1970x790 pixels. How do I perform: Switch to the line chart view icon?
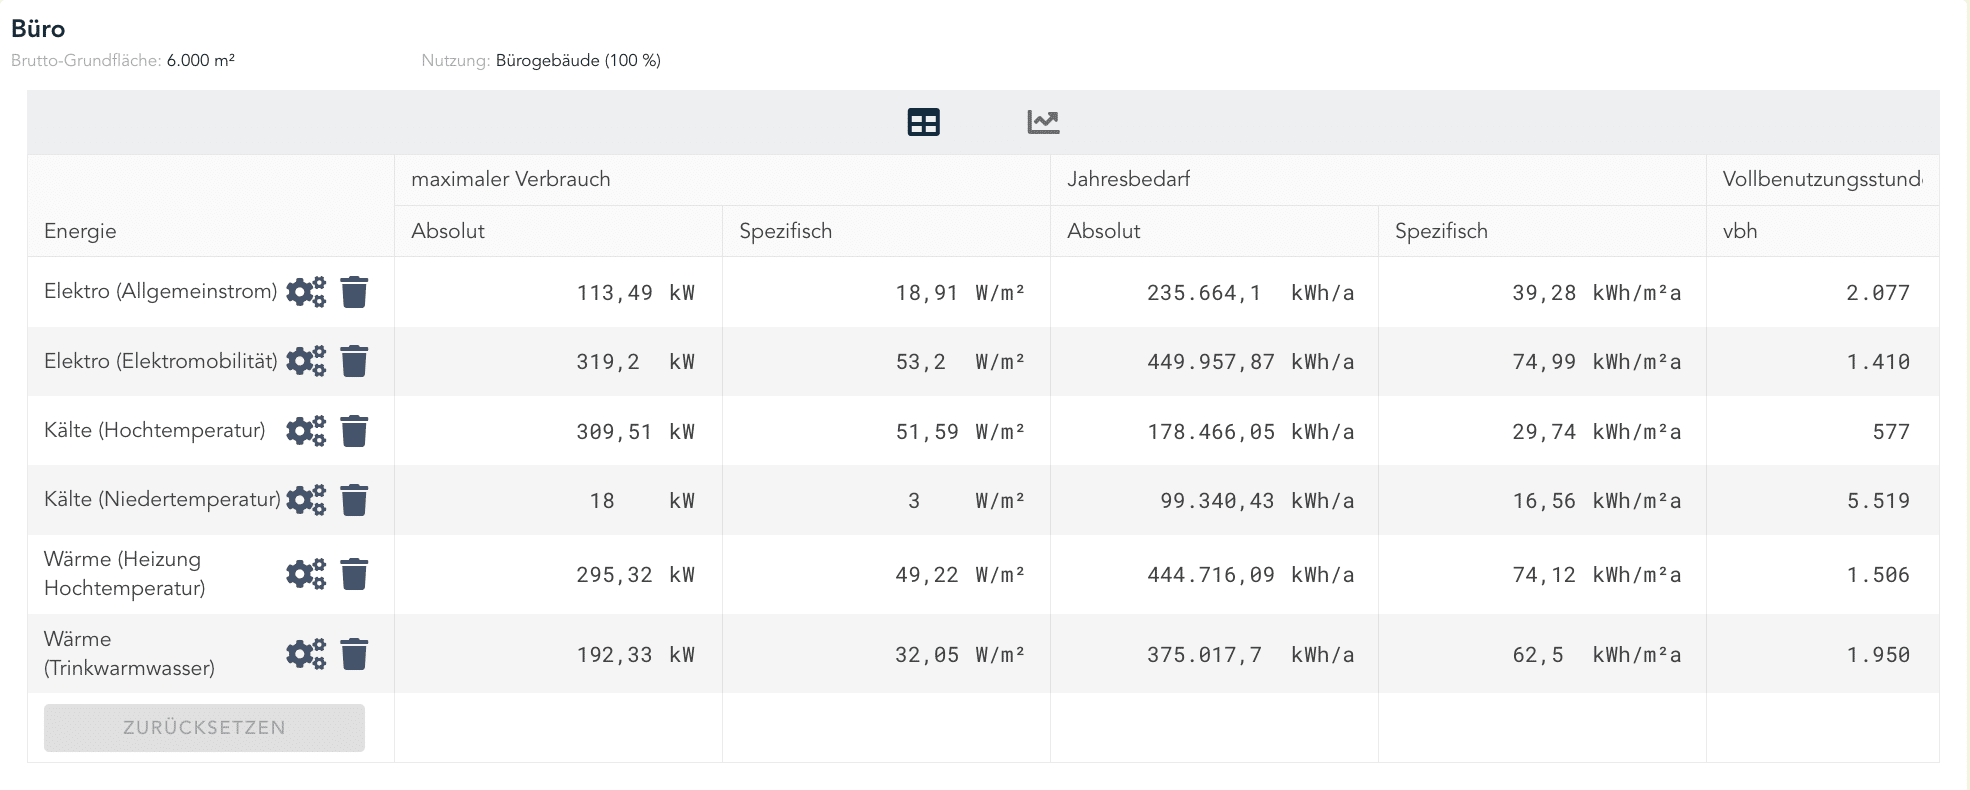point(1043,122)
